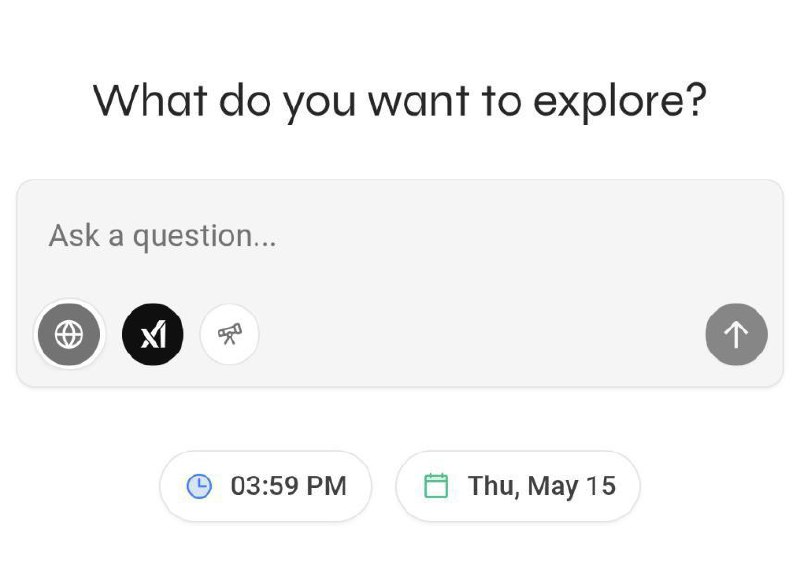
Task: Click the 'What do you want to explore?' heading
Action: [x=400, y=102]
